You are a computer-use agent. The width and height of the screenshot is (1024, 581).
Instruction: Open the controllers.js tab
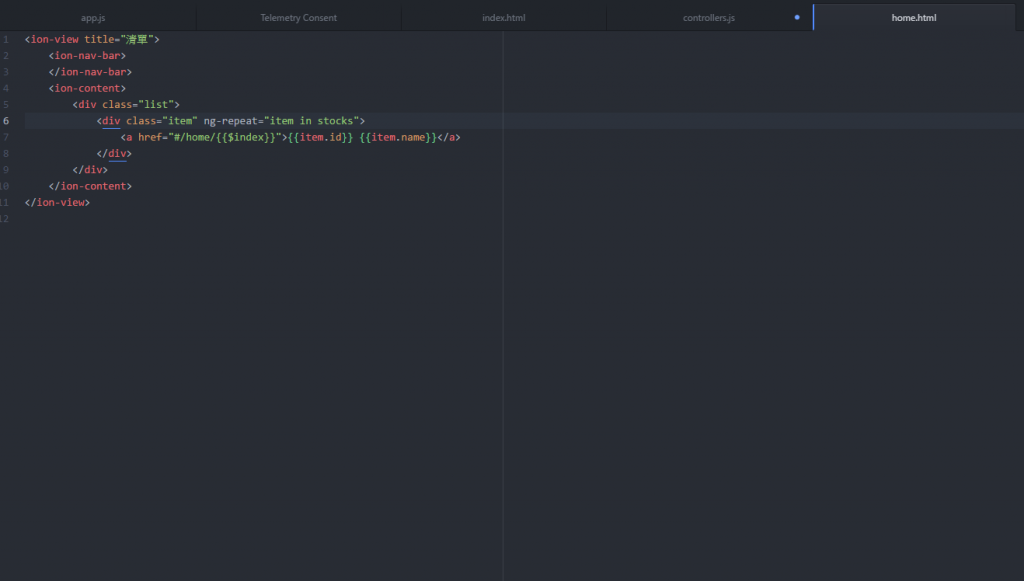tap(709, 18)
